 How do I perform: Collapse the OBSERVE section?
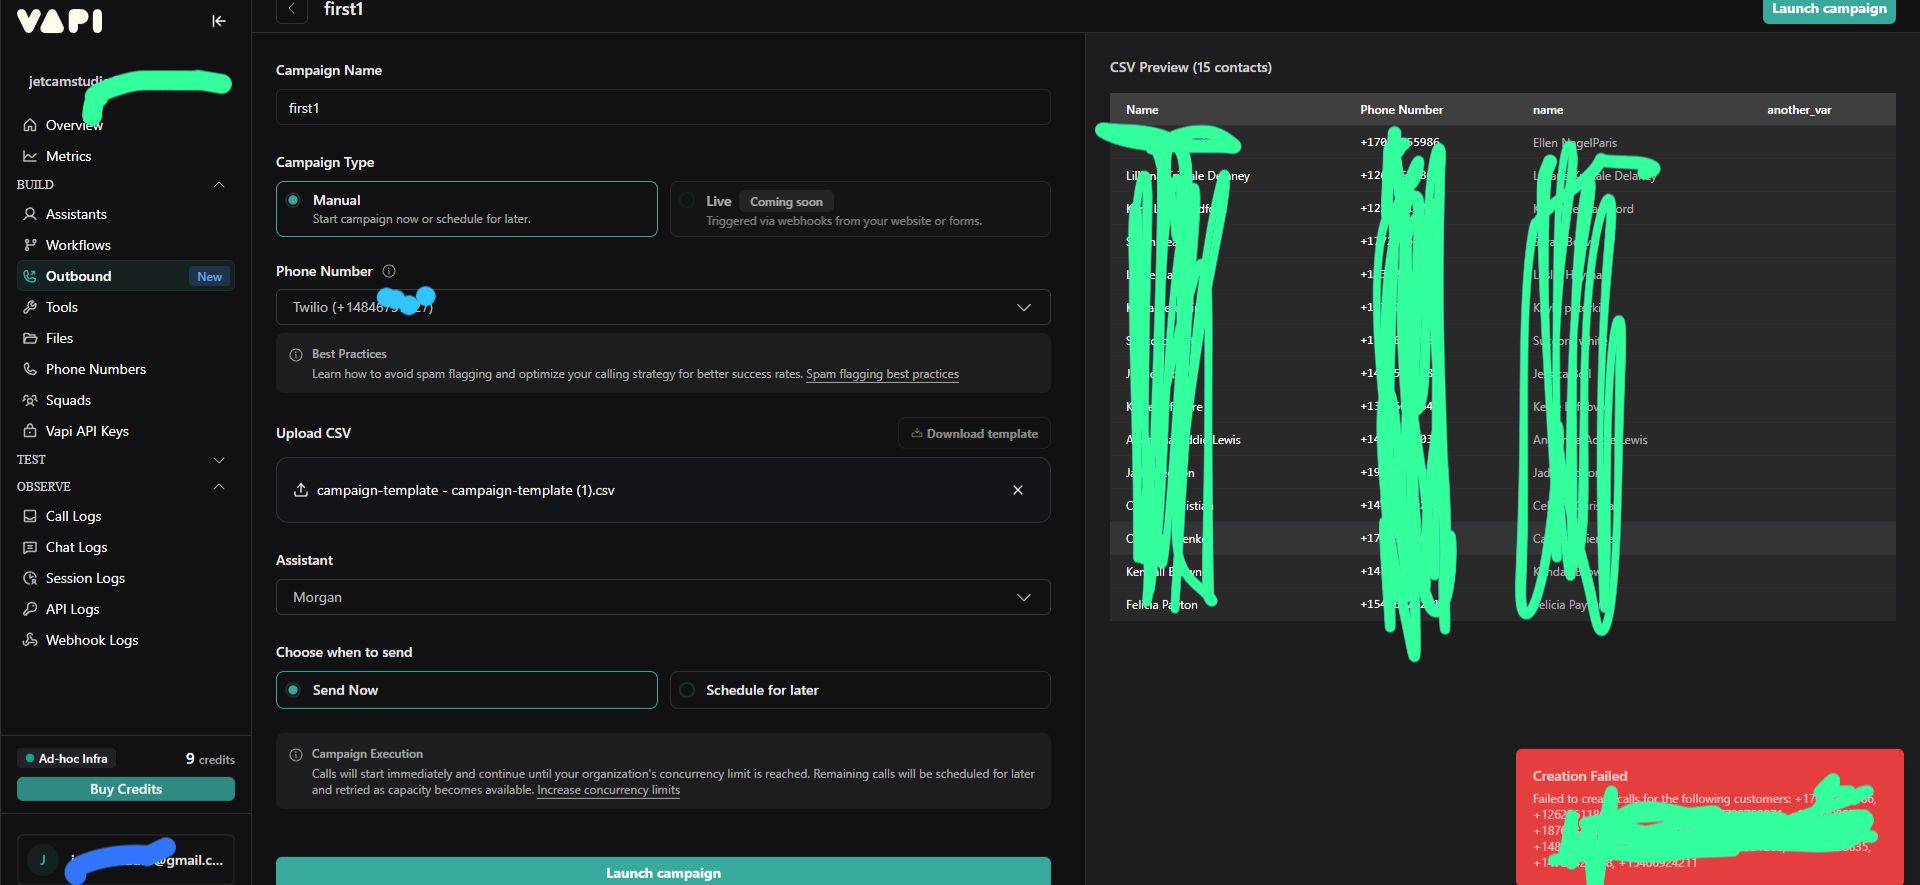[x=219, y=487]
